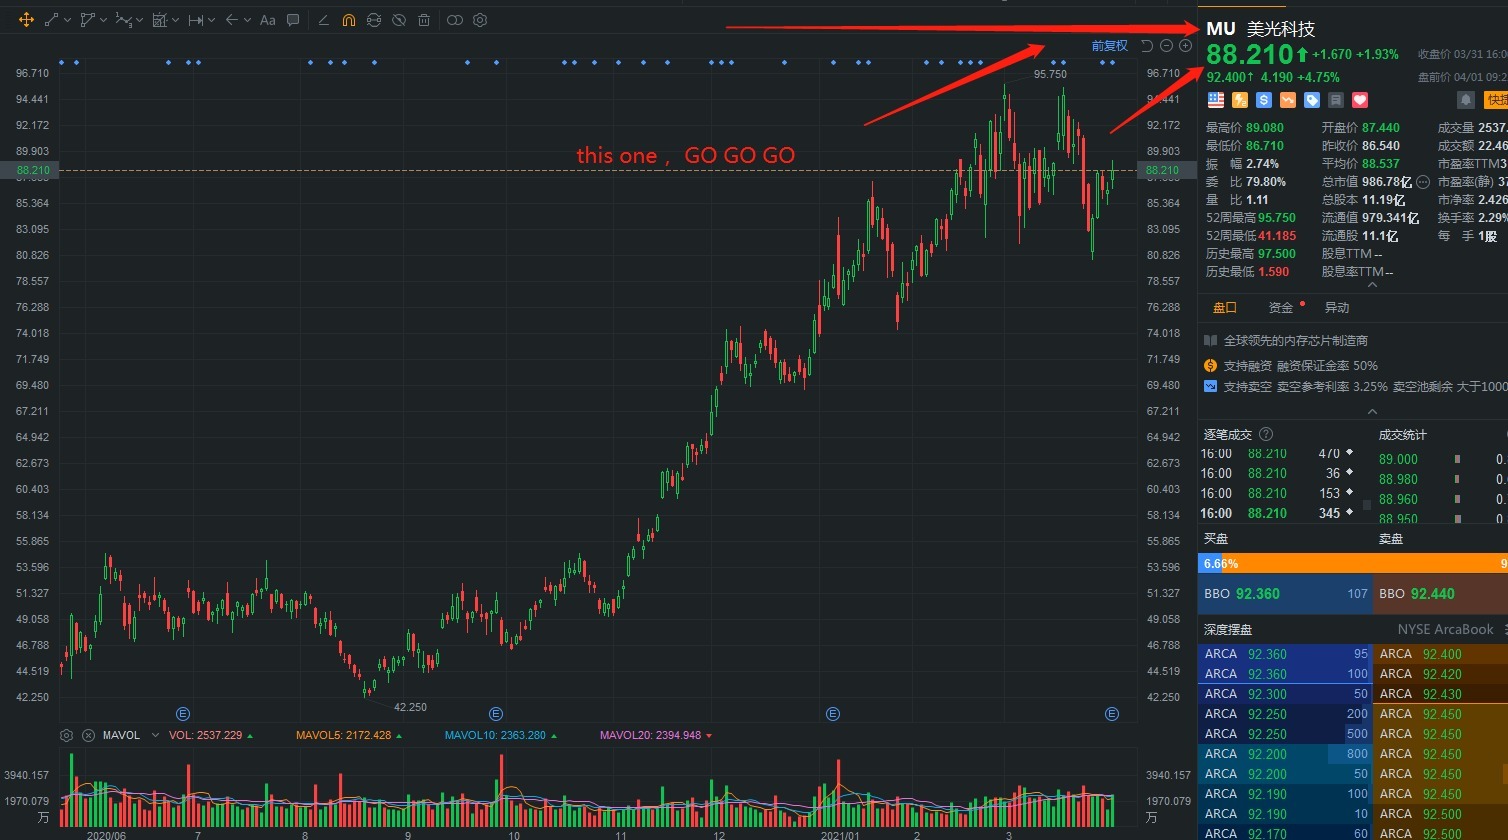This screenshot has height=840, width=1508.
Task: Click the orange quick trade button
Action: [x=1496, y=100]
